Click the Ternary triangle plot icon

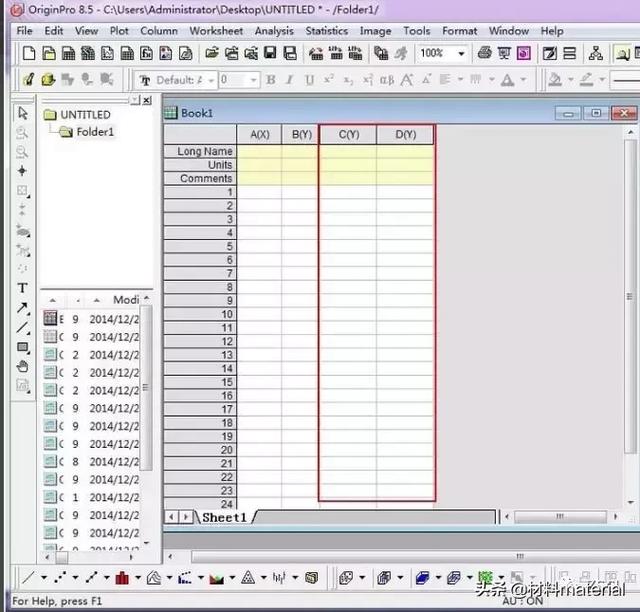(x=248, y=577)
